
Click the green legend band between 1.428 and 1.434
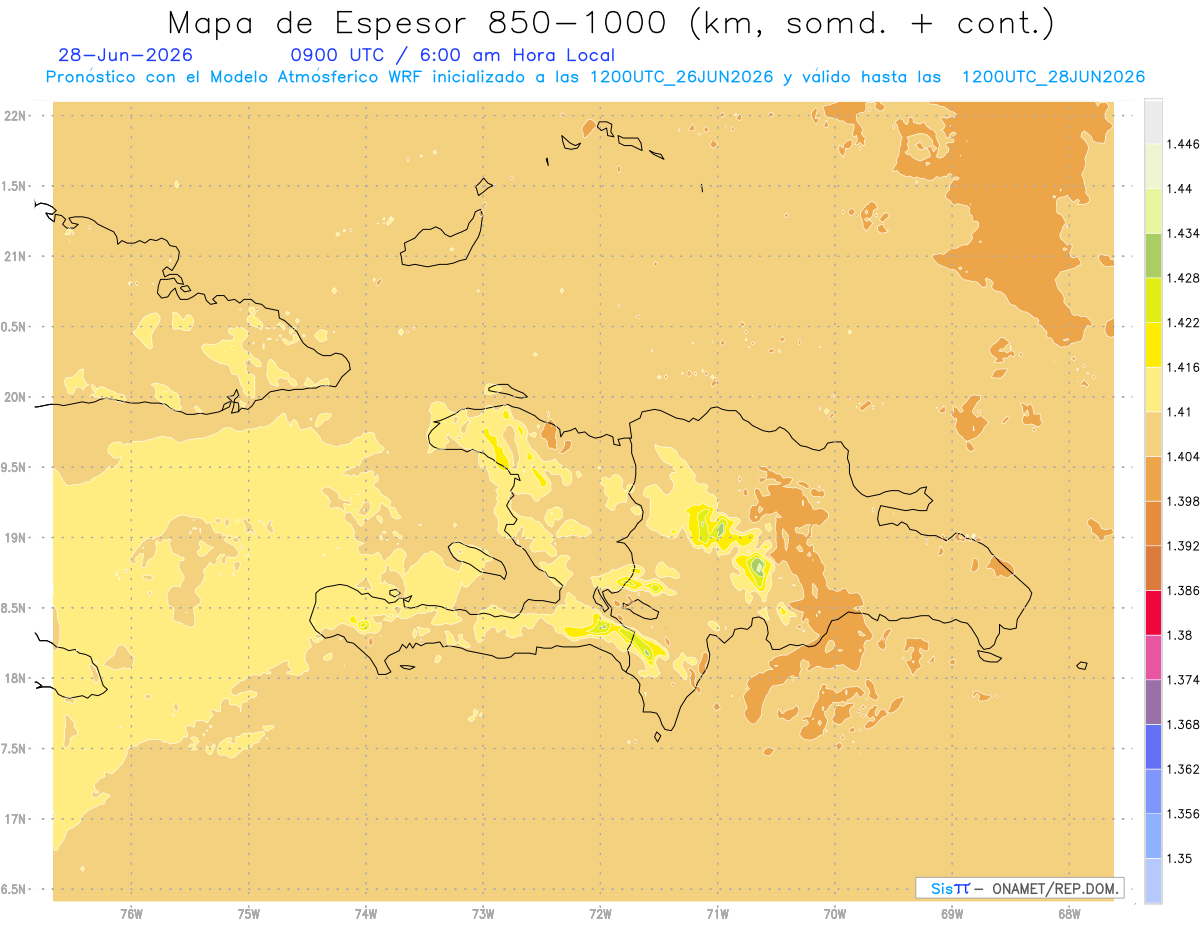tap(1153, 255)
